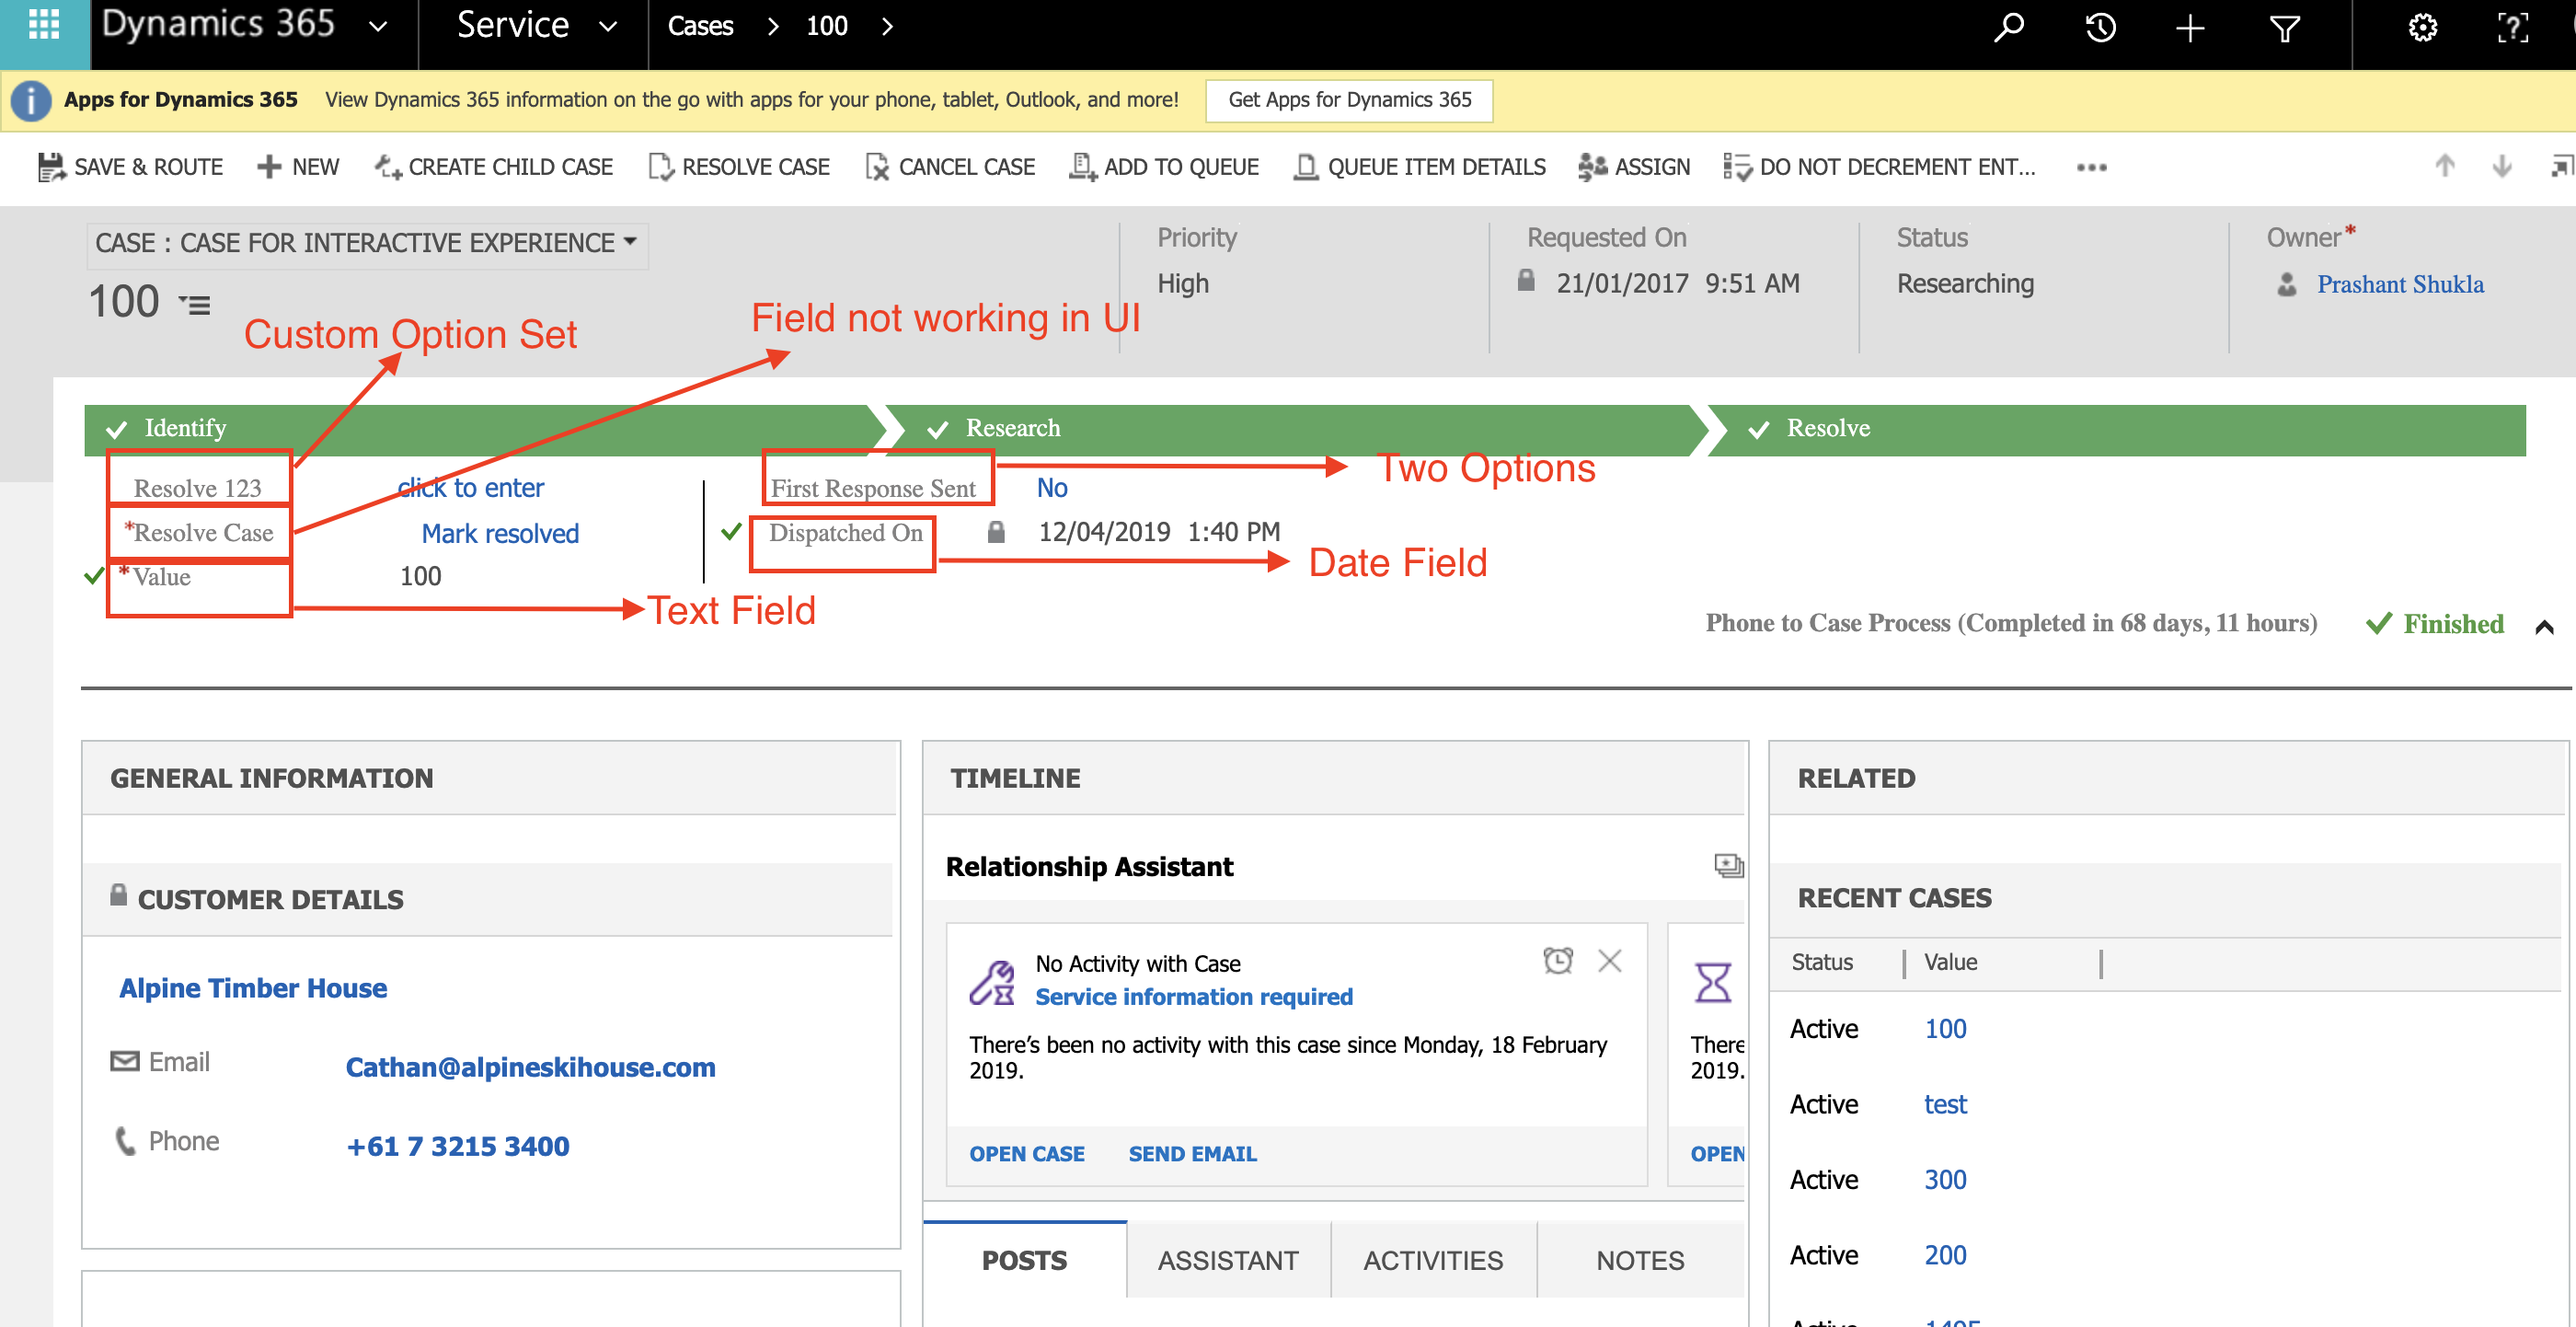Viewport: 2576px width, 1327px height.
Task: Open the Dynamics 365 app launcher grid
Action: pyautogui.click(x=44, y=25)
